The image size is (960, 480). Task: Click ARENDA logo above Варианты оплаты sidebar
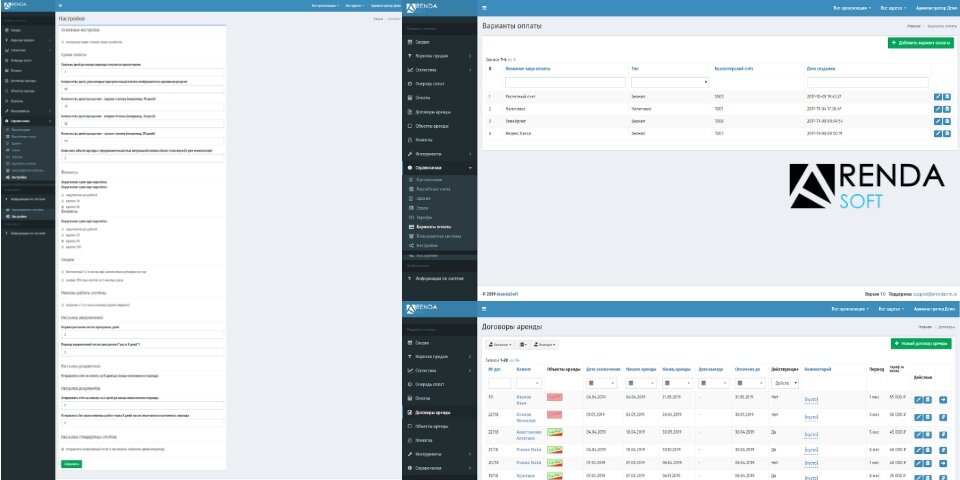pyautogui.click(x=421, y=7)
